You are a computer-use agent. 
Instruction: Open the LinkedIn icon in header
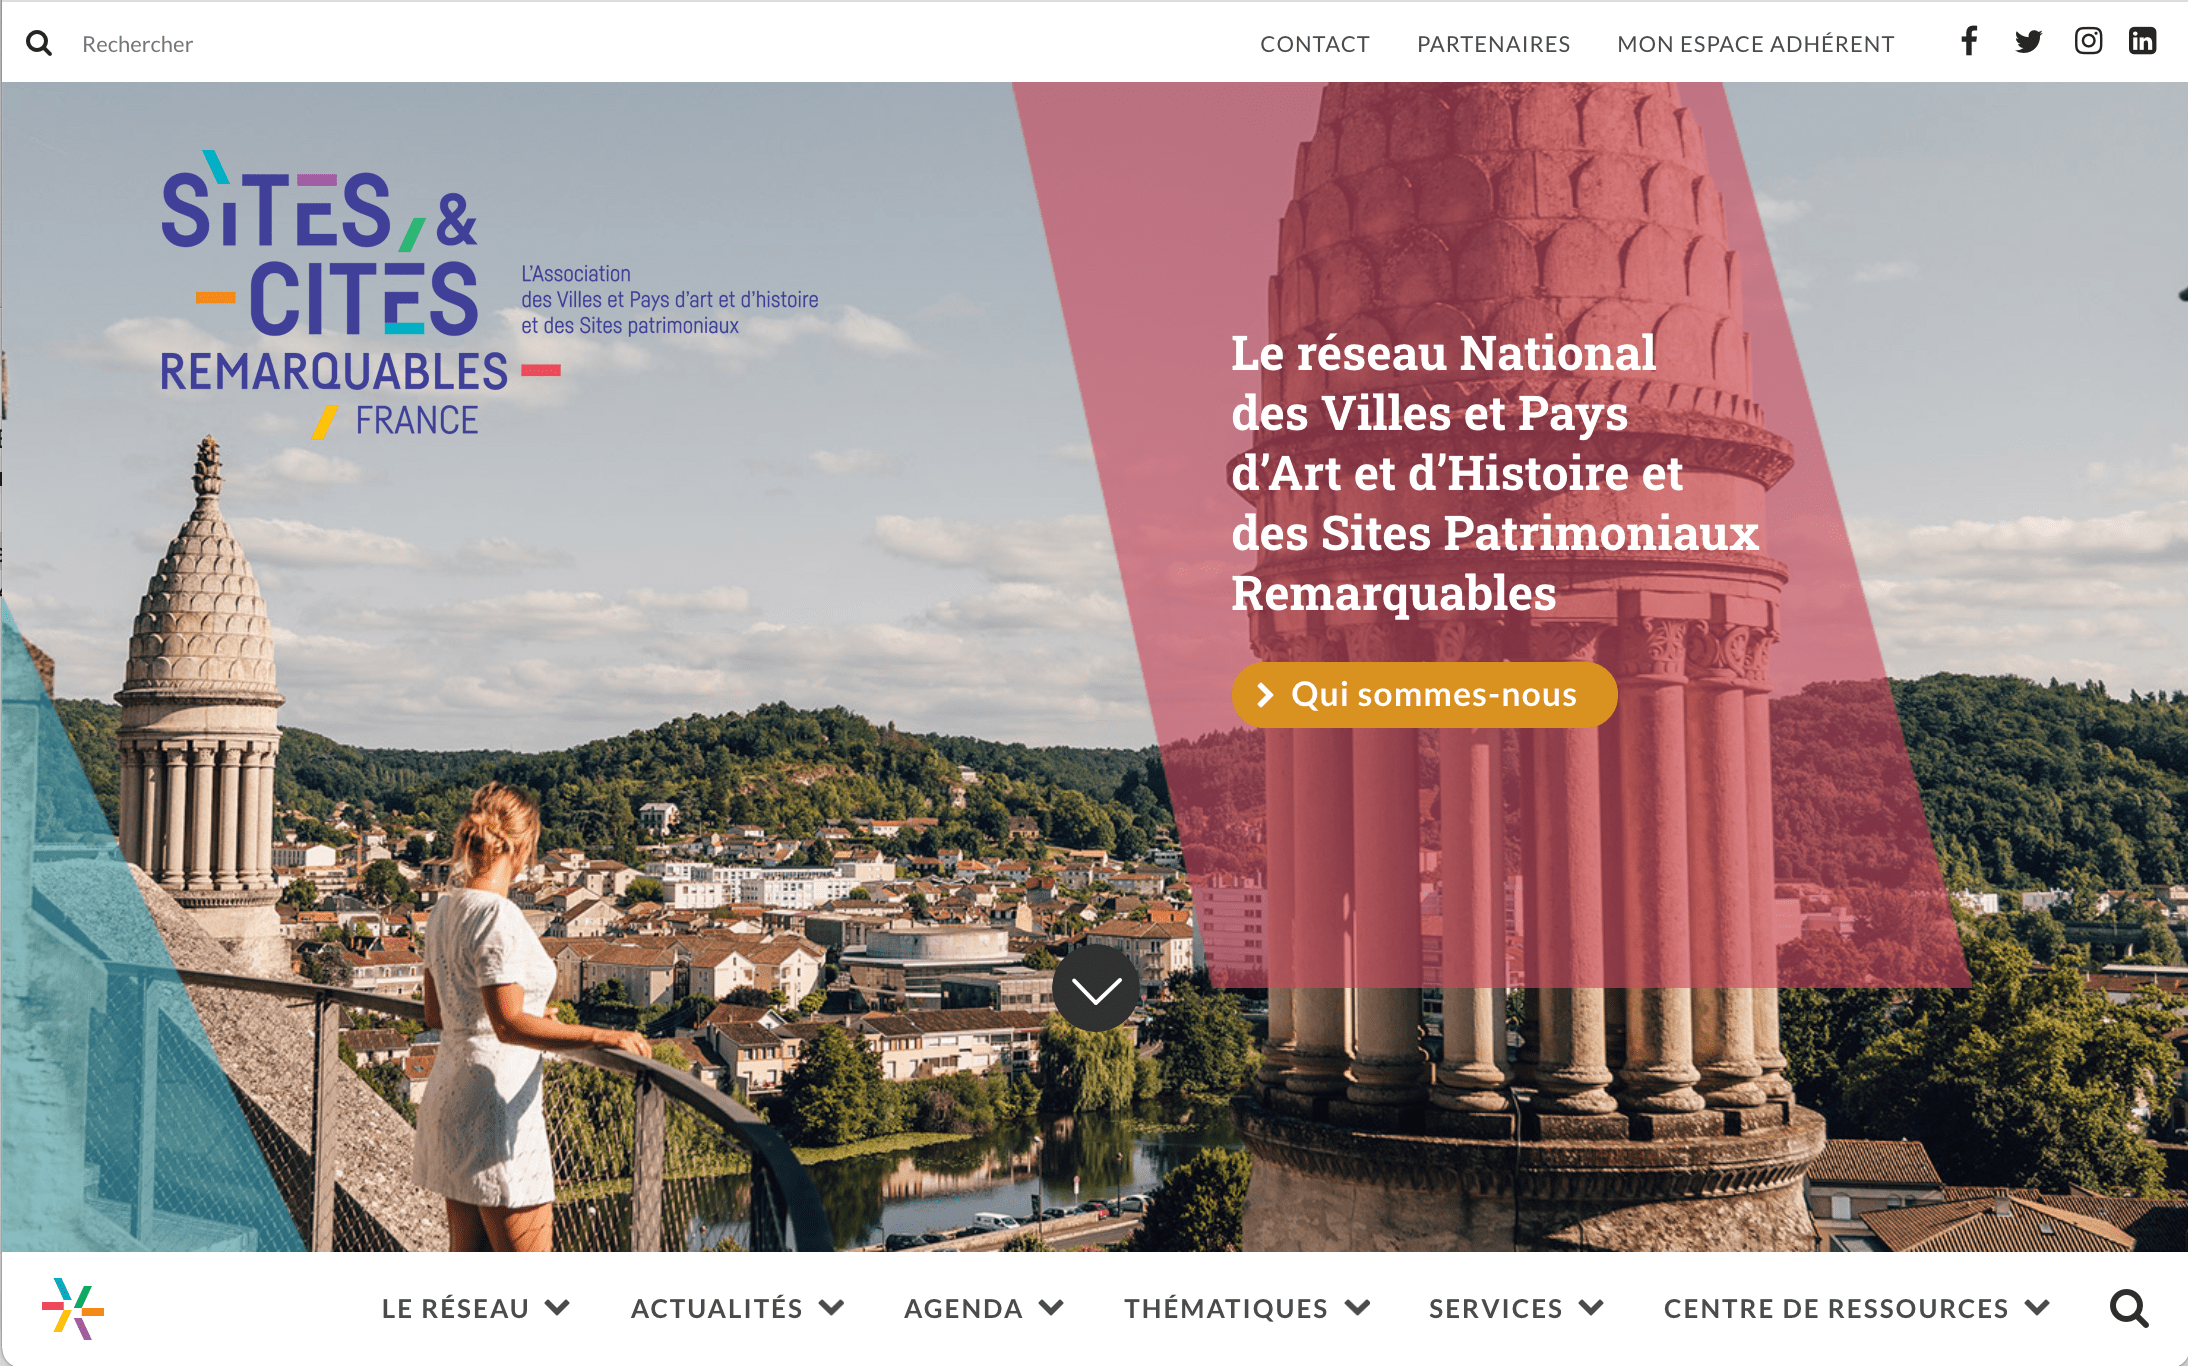click(x=2142, y=41)
